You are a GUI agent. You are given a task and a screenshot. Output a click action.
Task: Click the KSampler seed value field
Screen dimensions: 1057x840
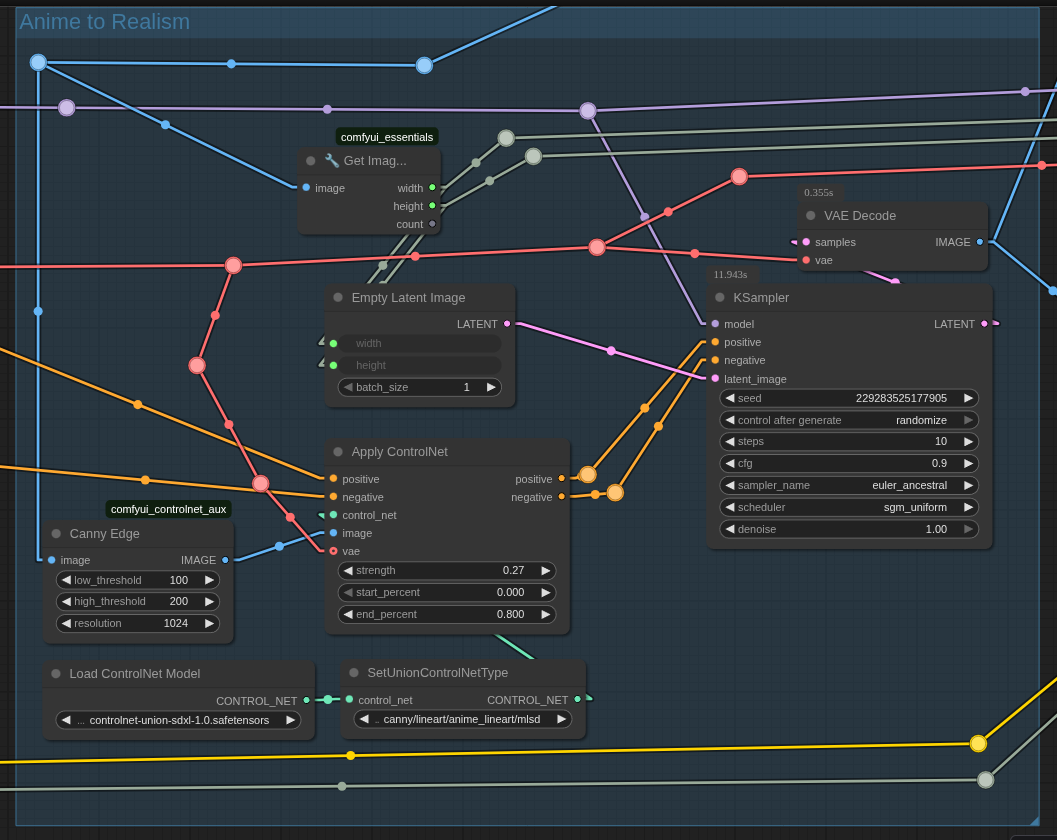click(848, 398)
